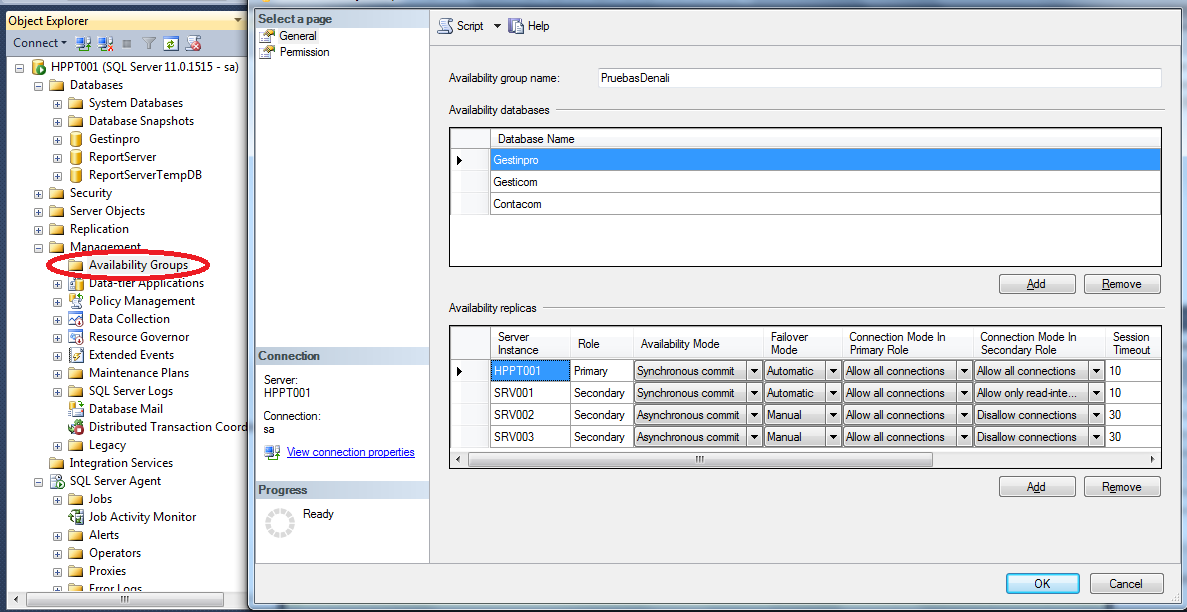The image size is (1187, 612).
Task: Open SRV002 Connection Mode In Secondary Role dropdown
Action: (1096, 415)
